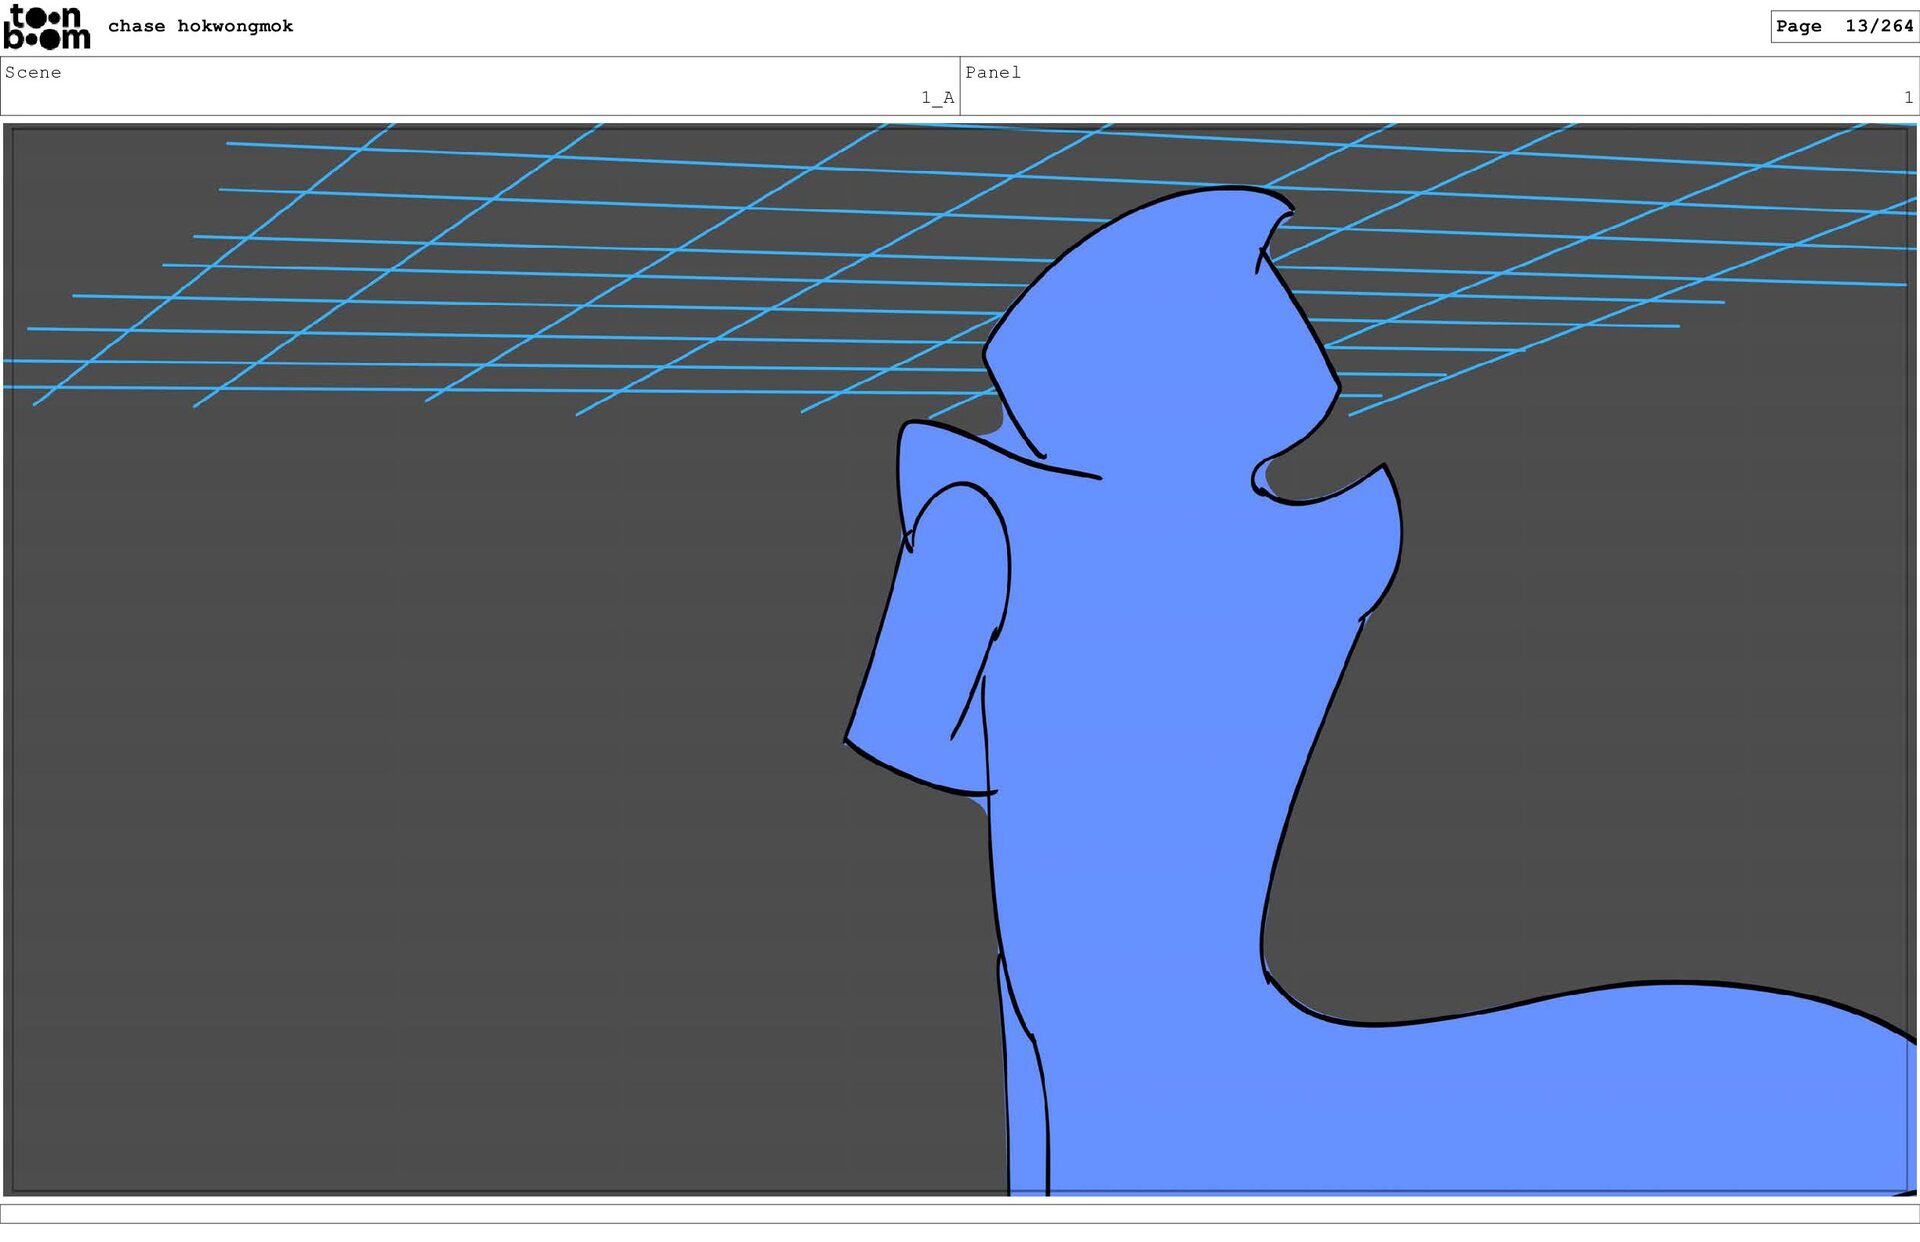Select the scene value 1_A
The height and width of the screenshot is (1242, 1920).
(x=937, y=98)
